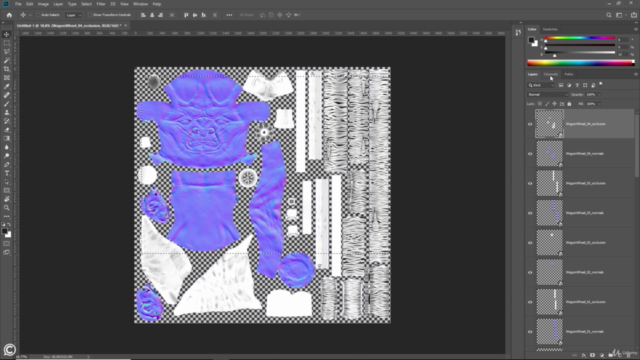Viewport: 640px width, 360px height.
Task: Select the Gradient tool
Action: click(x=7, y=138)
